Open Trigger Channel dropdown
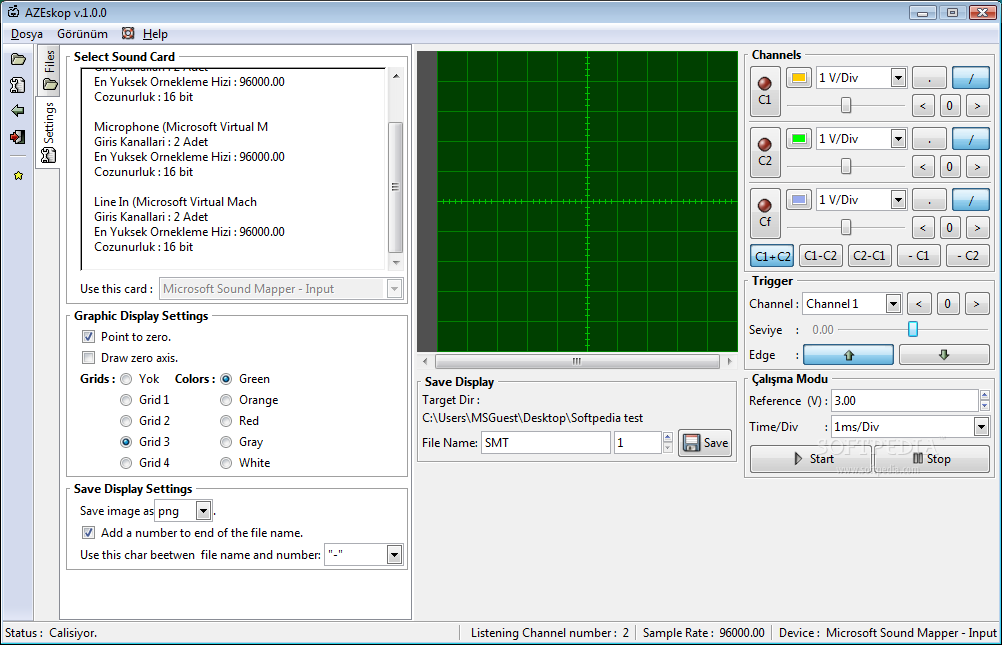This screenshot has height=645, width=1002. [893, 304]
